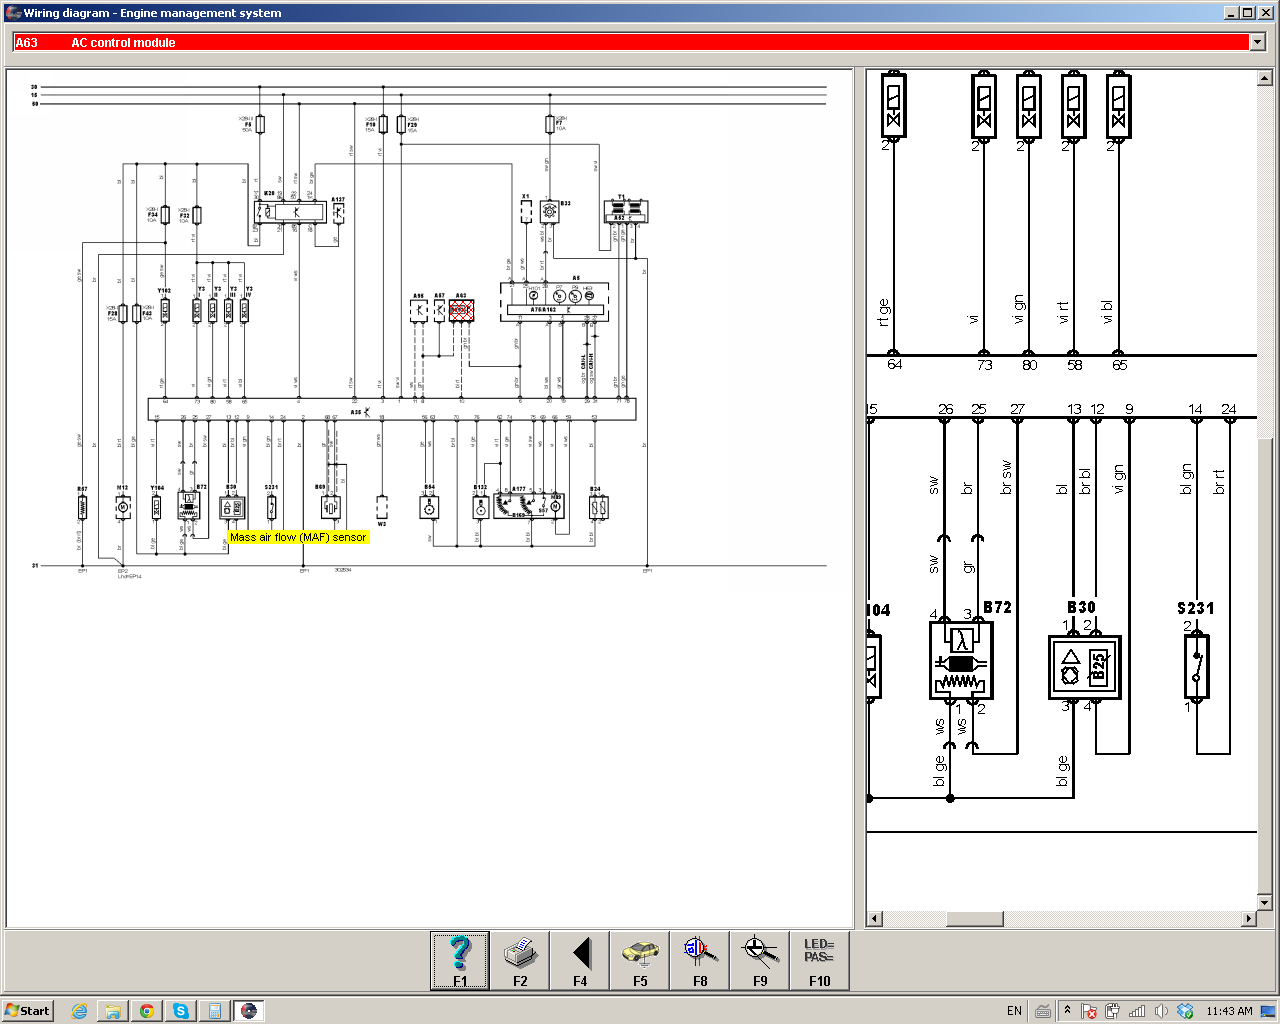This screenshot has width=1280, height=1024.
Task: Click the S231 switch symbol in detail pane
Action: (x=1196, y=666)
